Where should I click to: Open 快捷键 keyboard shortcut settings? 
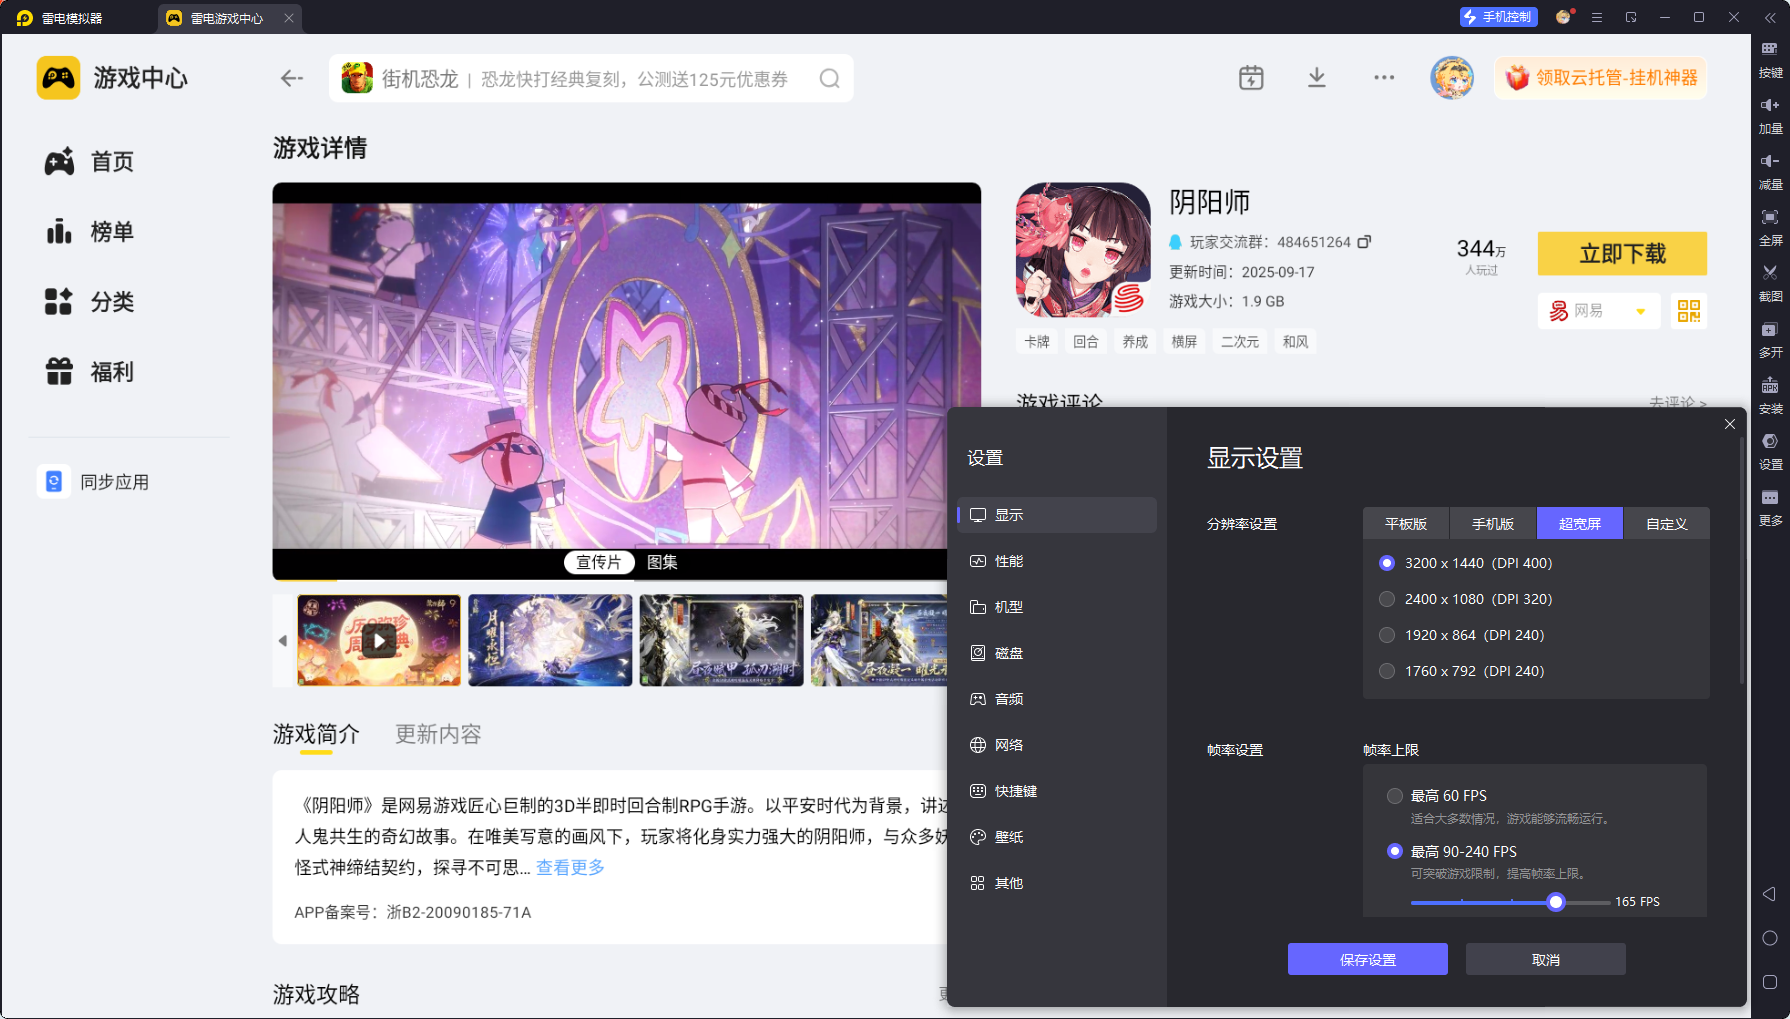pyautogui.click(x=1014, y=791)
